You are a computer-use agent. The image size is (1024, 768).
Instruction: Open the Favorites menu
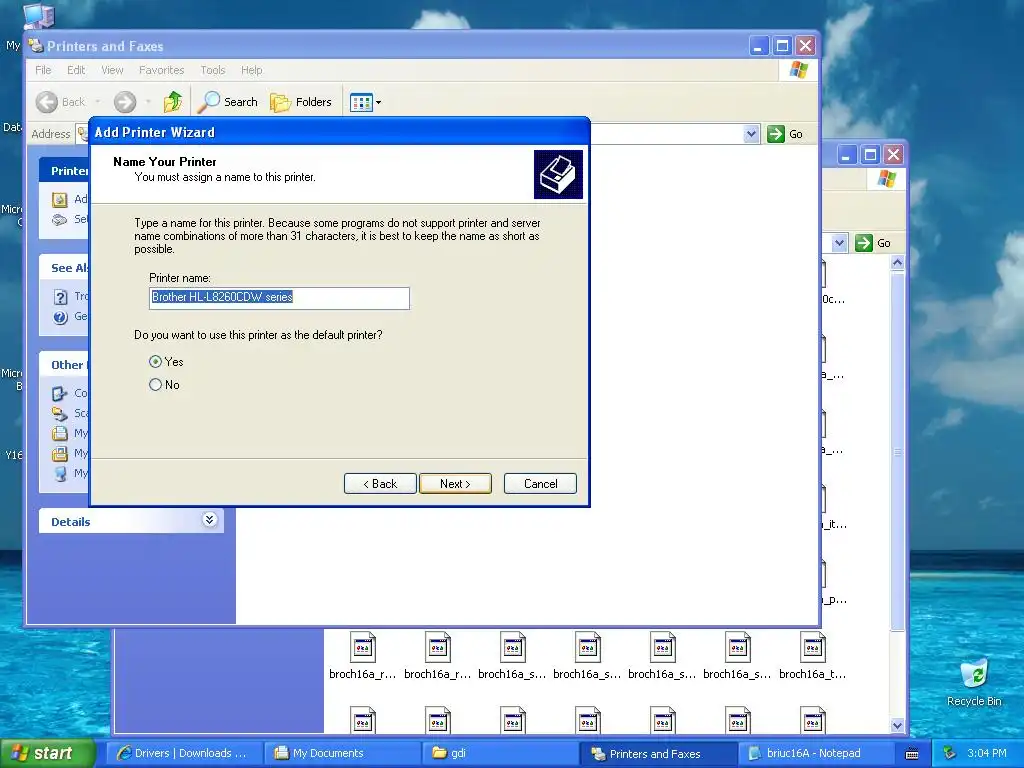pos(161,70)
